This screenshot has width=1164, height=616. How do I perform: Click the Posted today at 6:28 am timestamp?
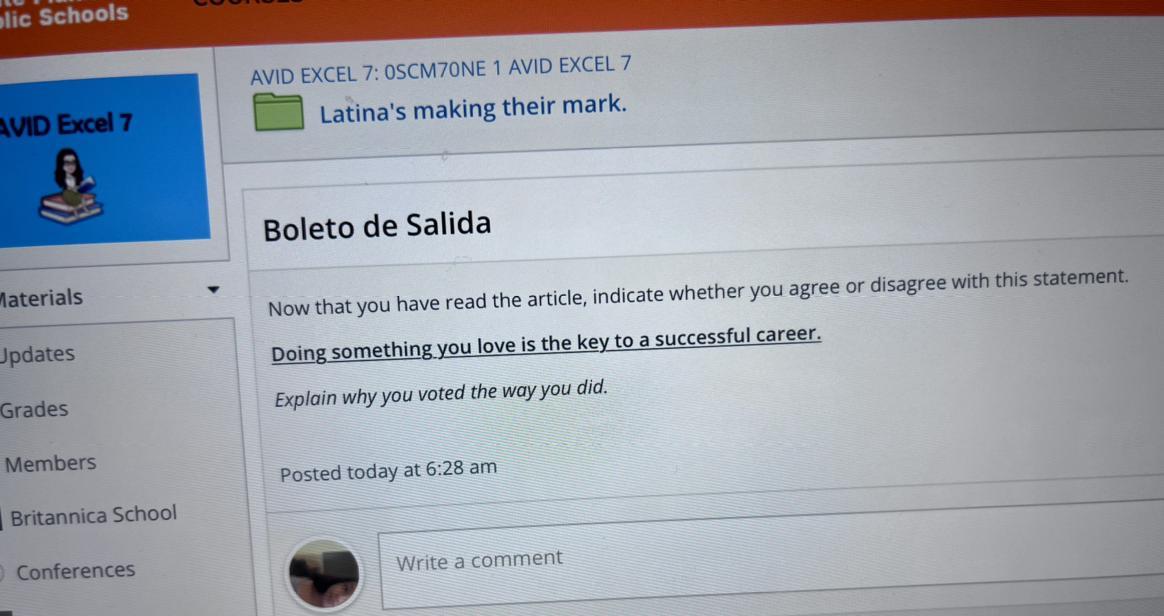388,471
